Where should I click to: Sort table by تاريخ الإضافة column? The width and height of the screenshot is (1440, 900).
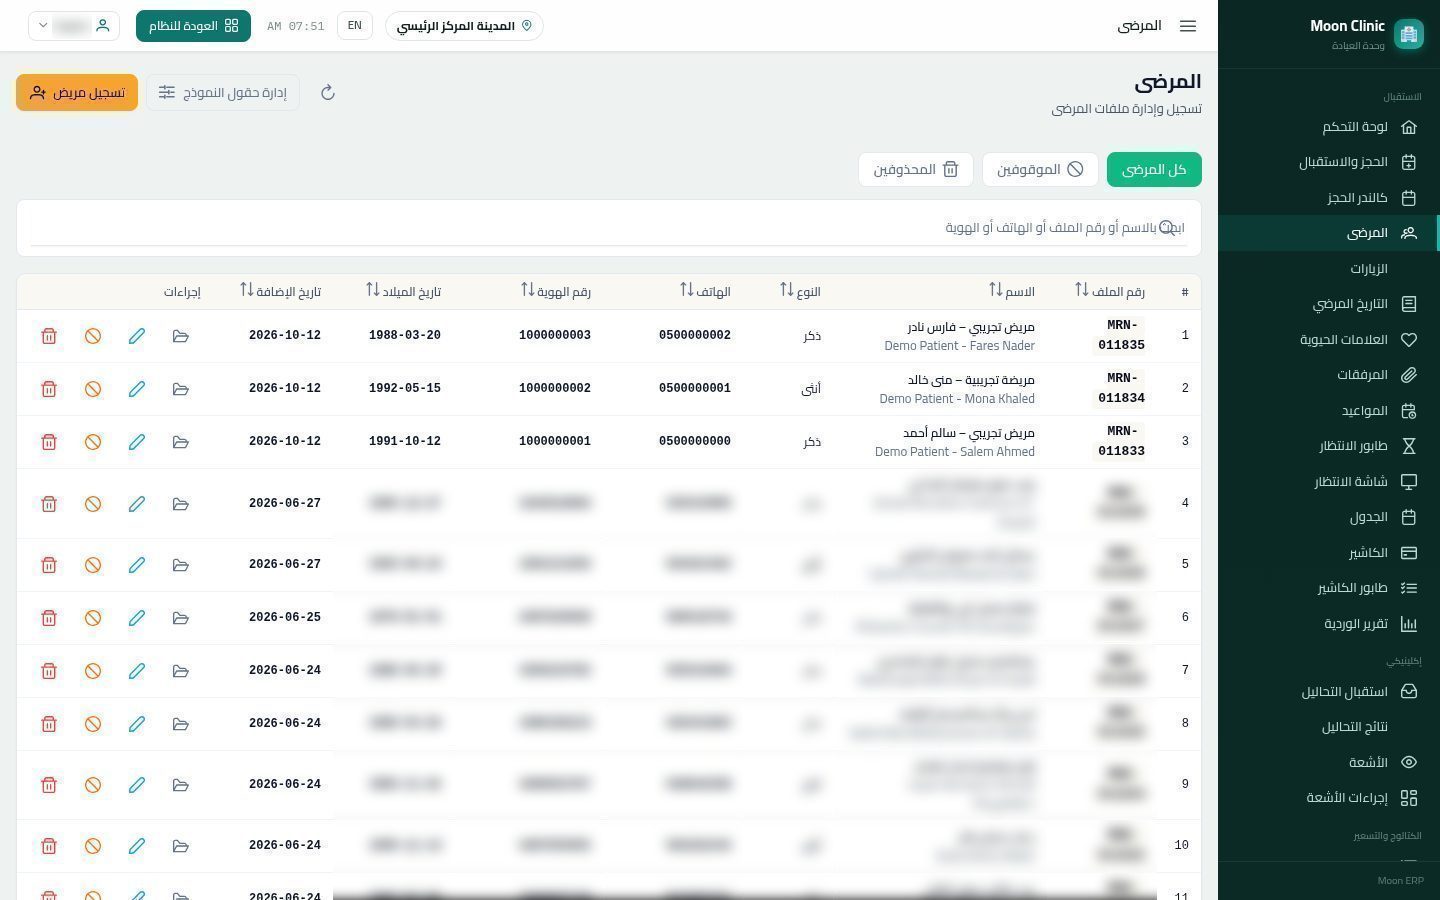point(247,290)
